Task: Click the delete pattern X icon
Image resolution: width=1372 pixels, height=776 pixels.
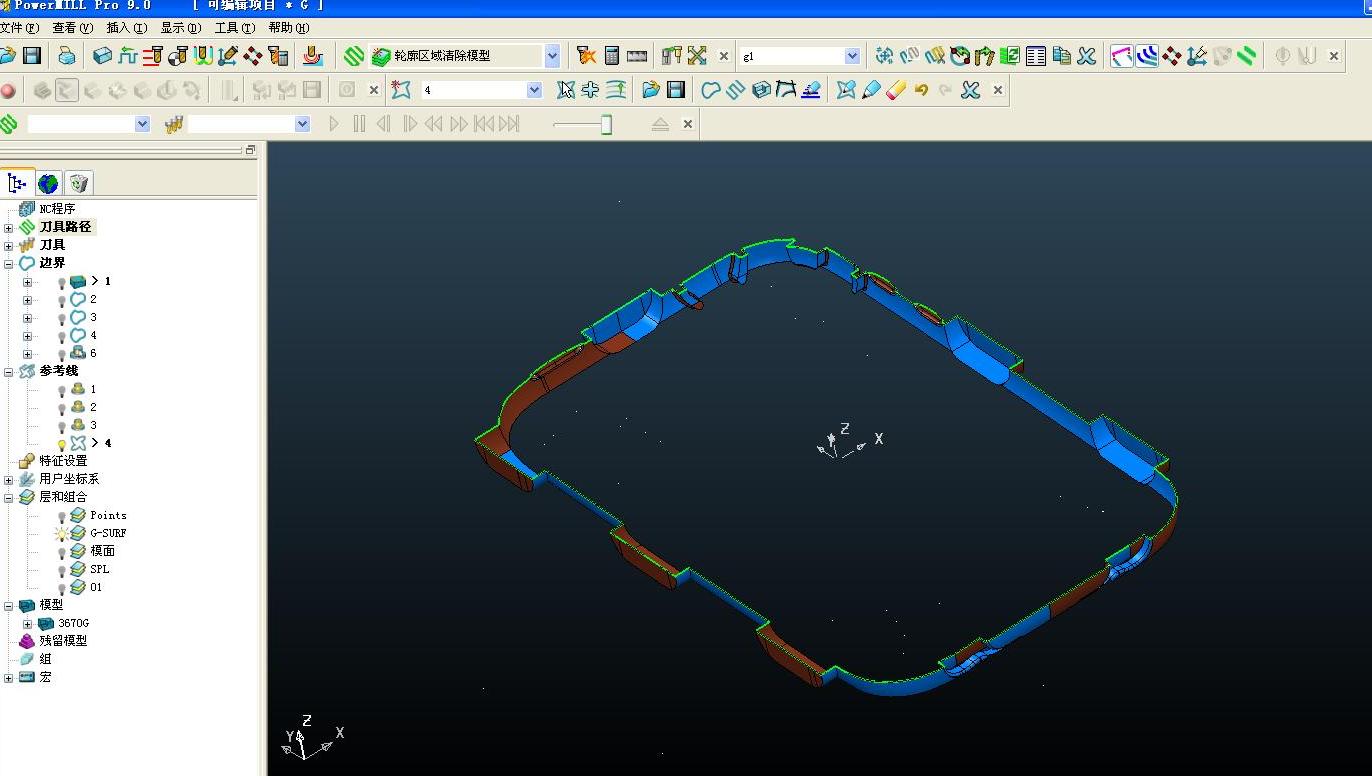Action: click(970, 90)
